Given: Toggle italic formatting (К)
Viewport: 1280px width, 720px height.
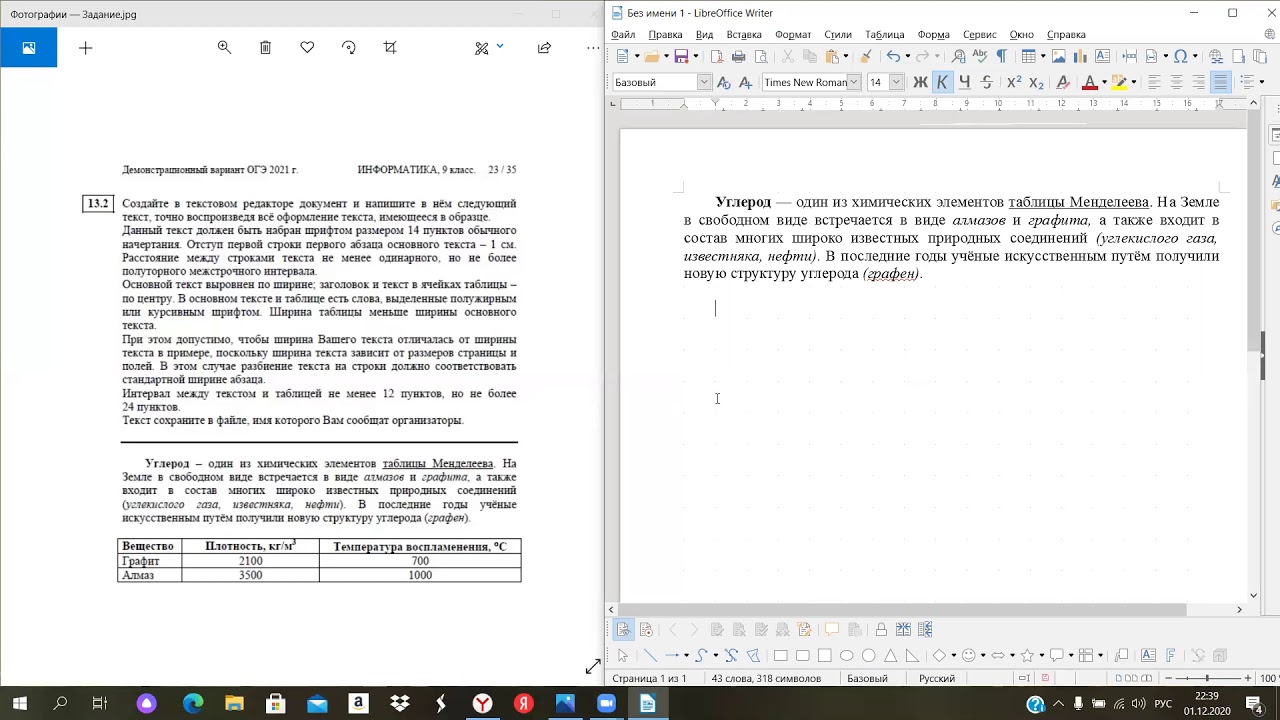Looking at the screenshot, I should [942, 82].
